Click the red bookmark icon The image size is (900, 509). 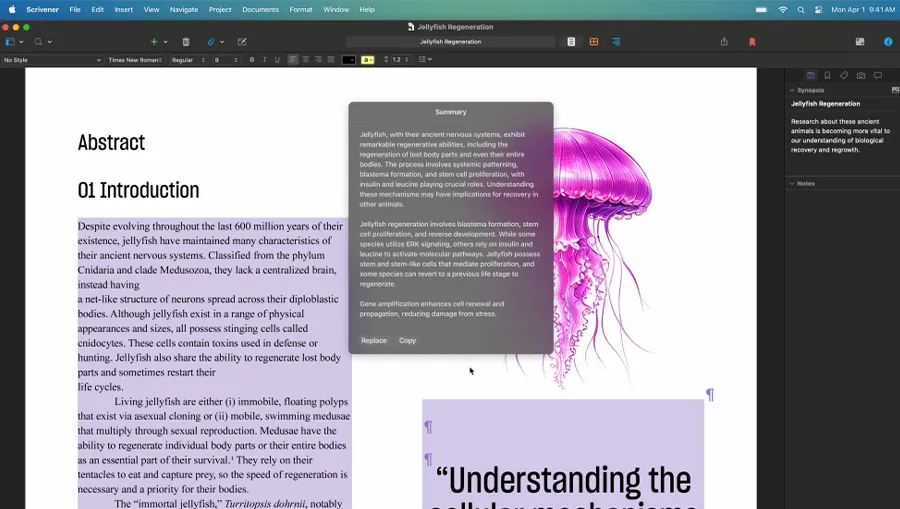point(752,42)
